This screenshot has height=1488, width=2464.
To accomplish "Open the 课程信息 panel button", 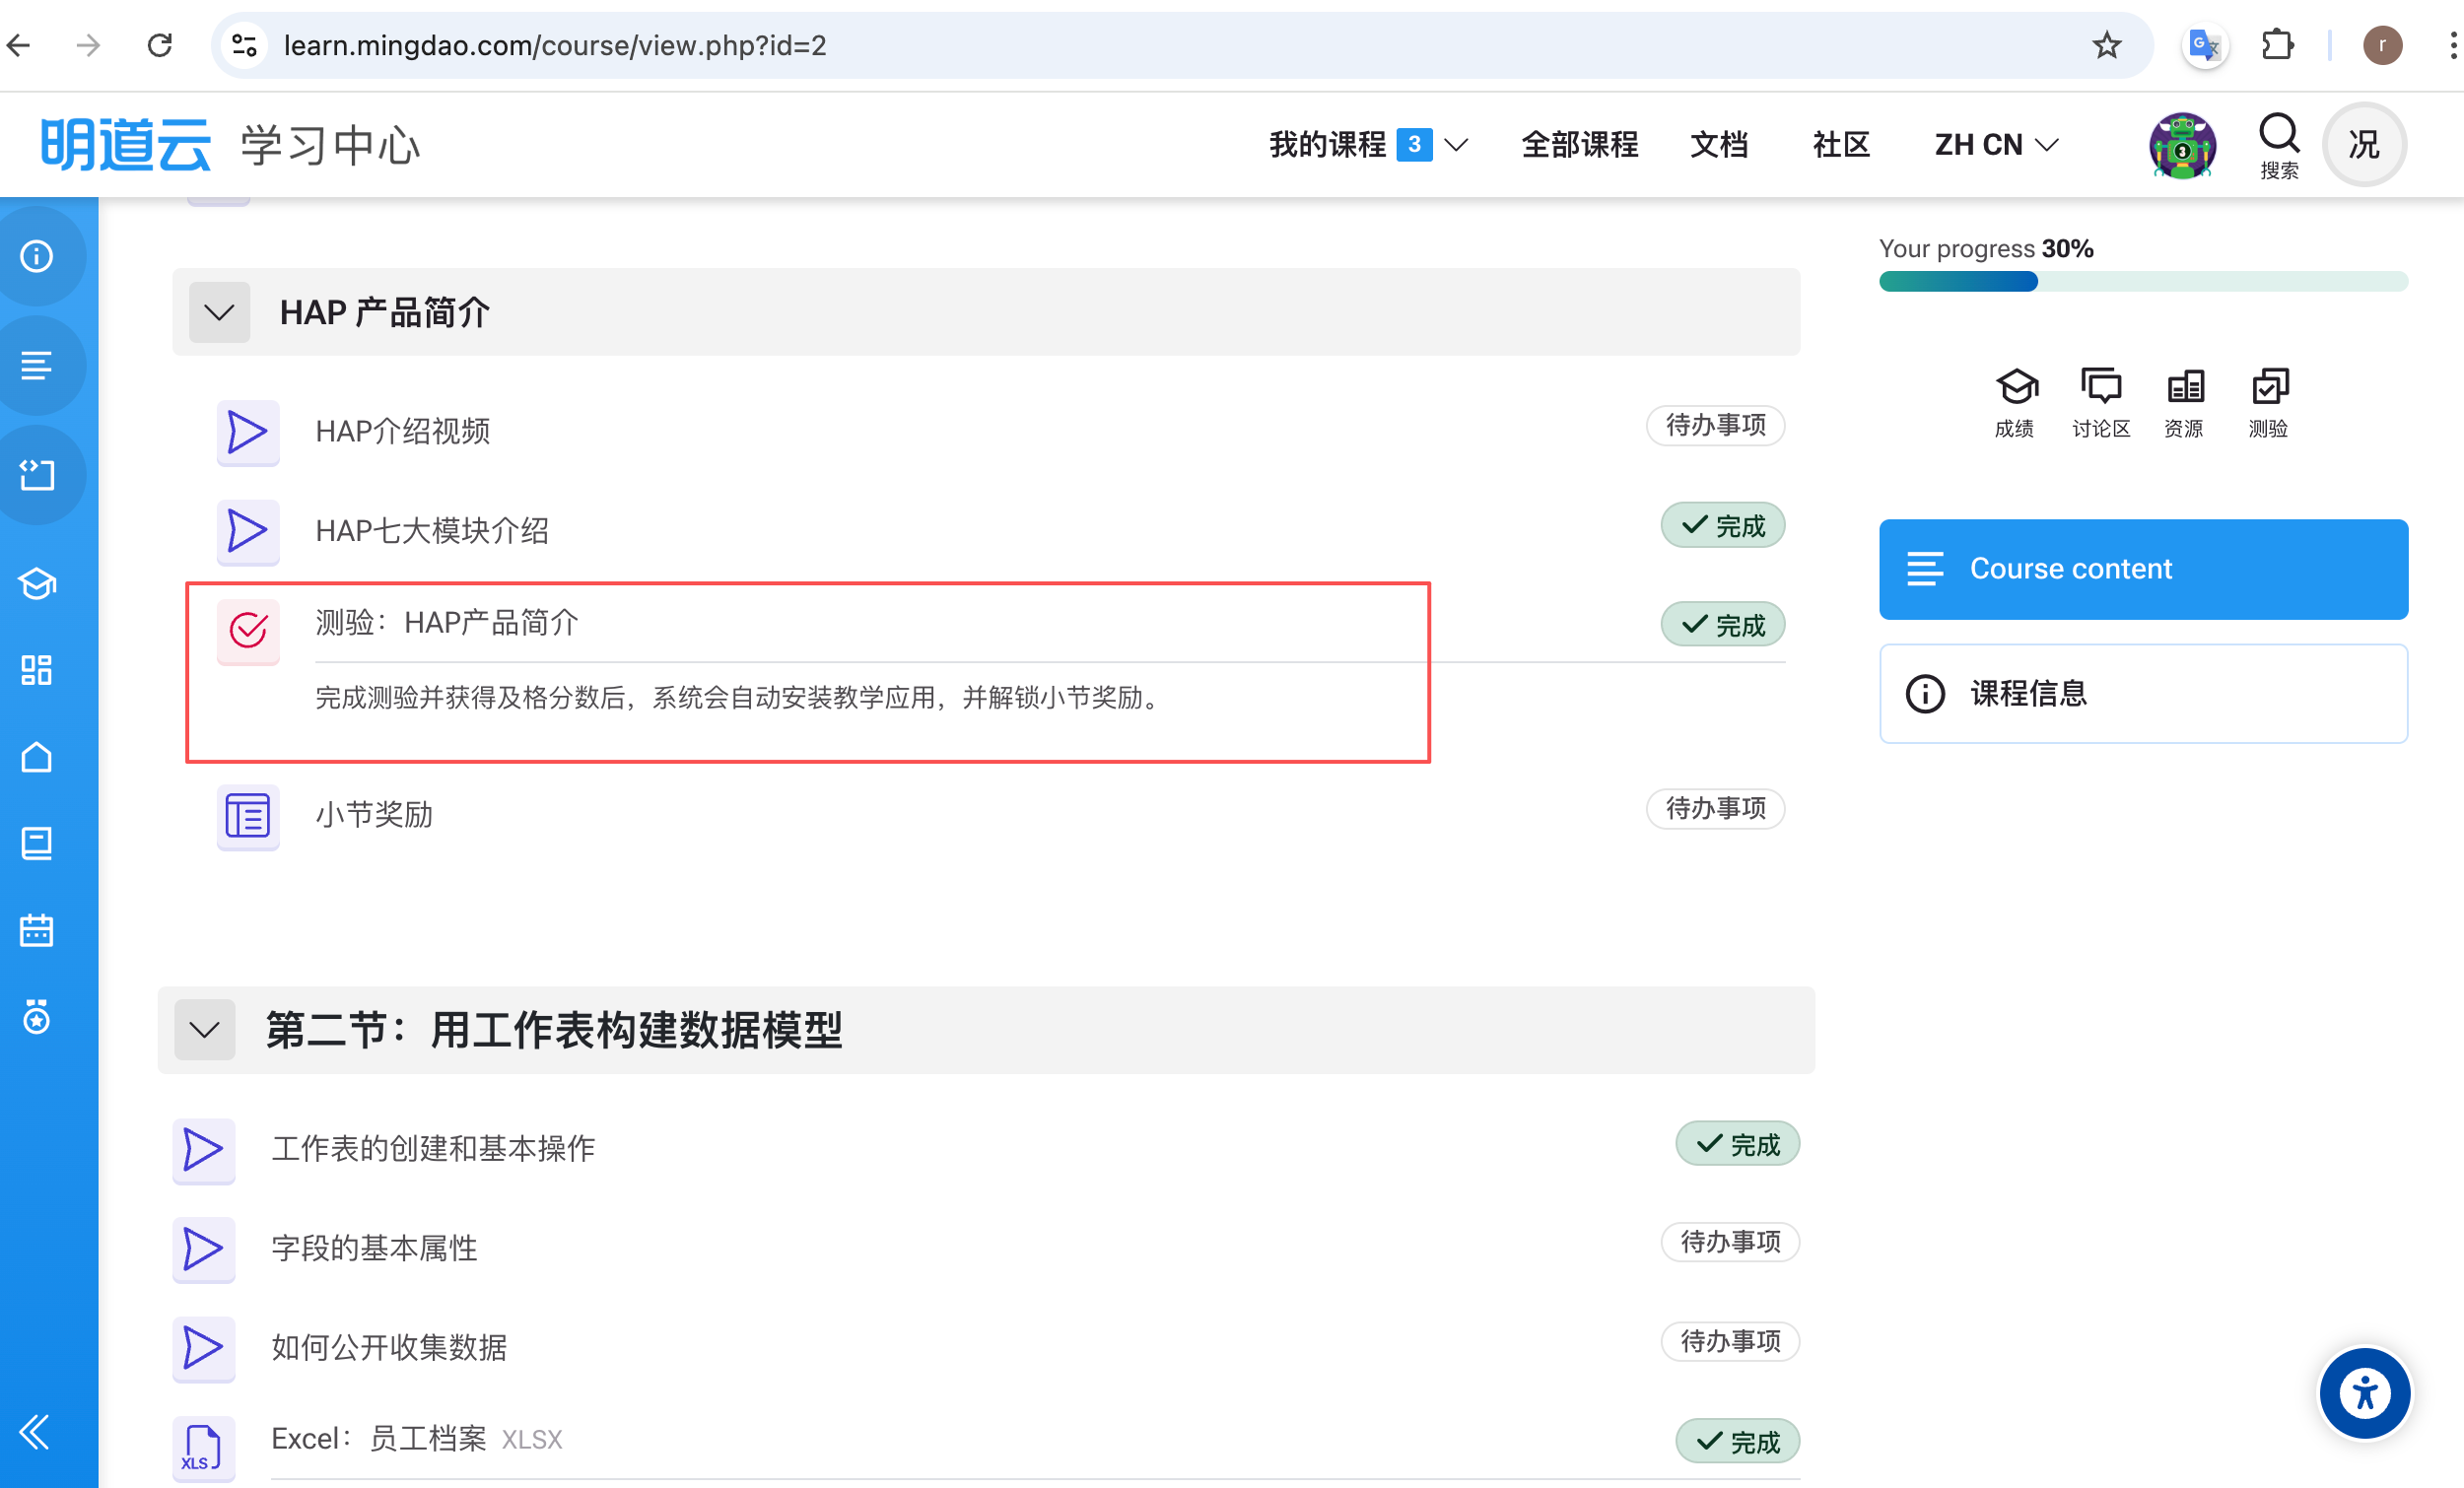I will [x=2142, y=693].
